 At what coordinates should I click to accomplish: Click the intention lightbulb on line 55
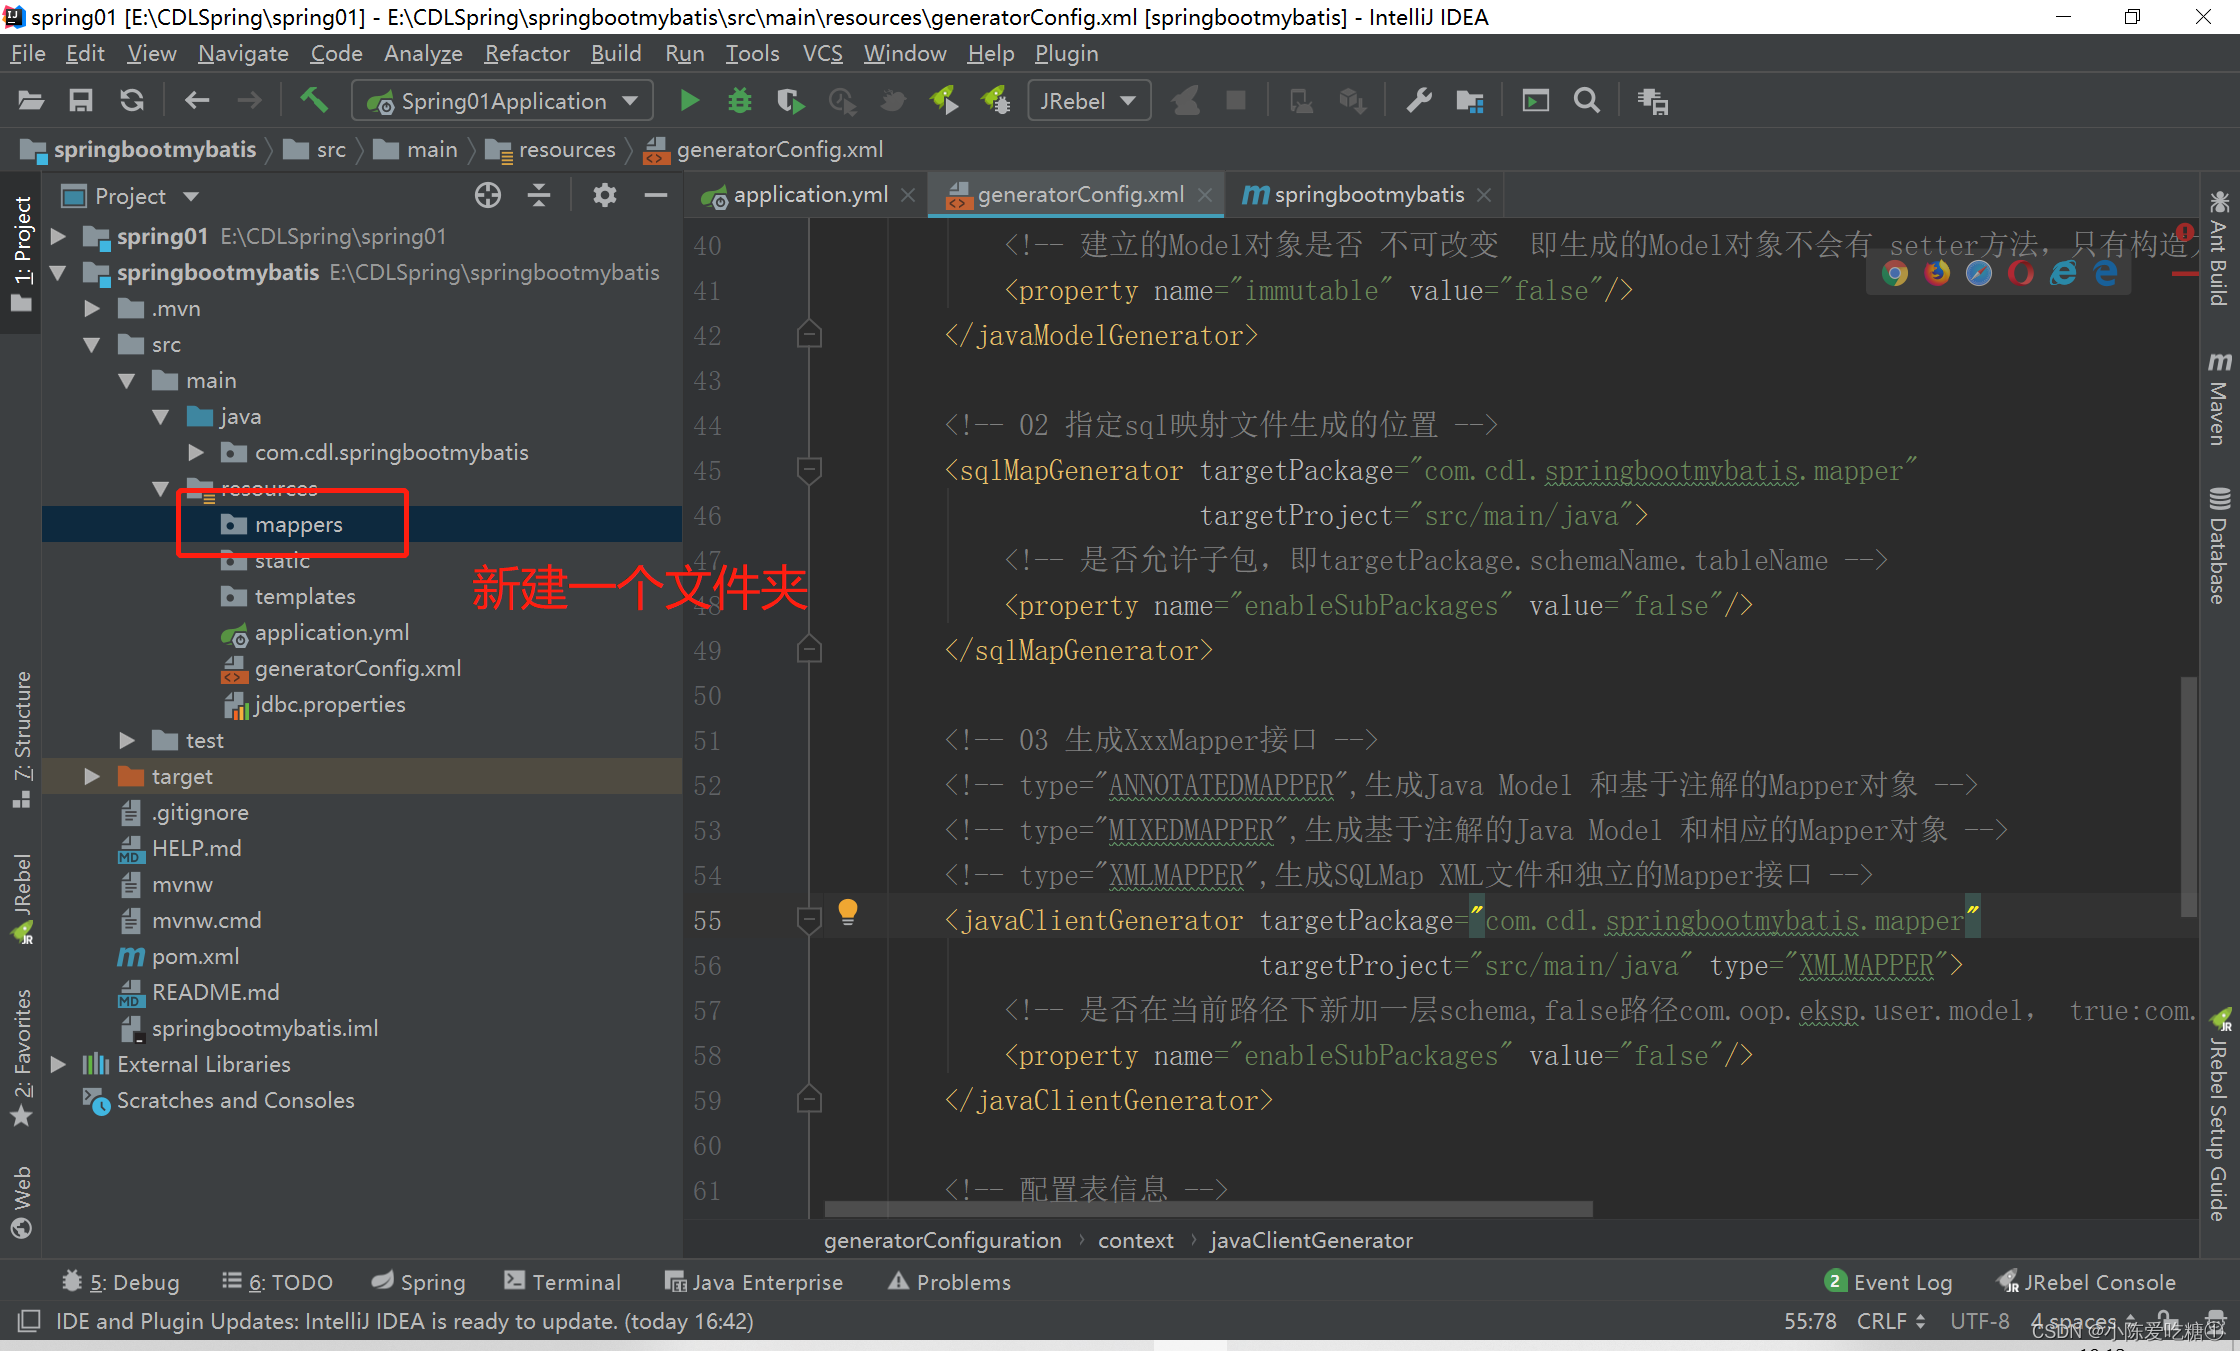847,911
